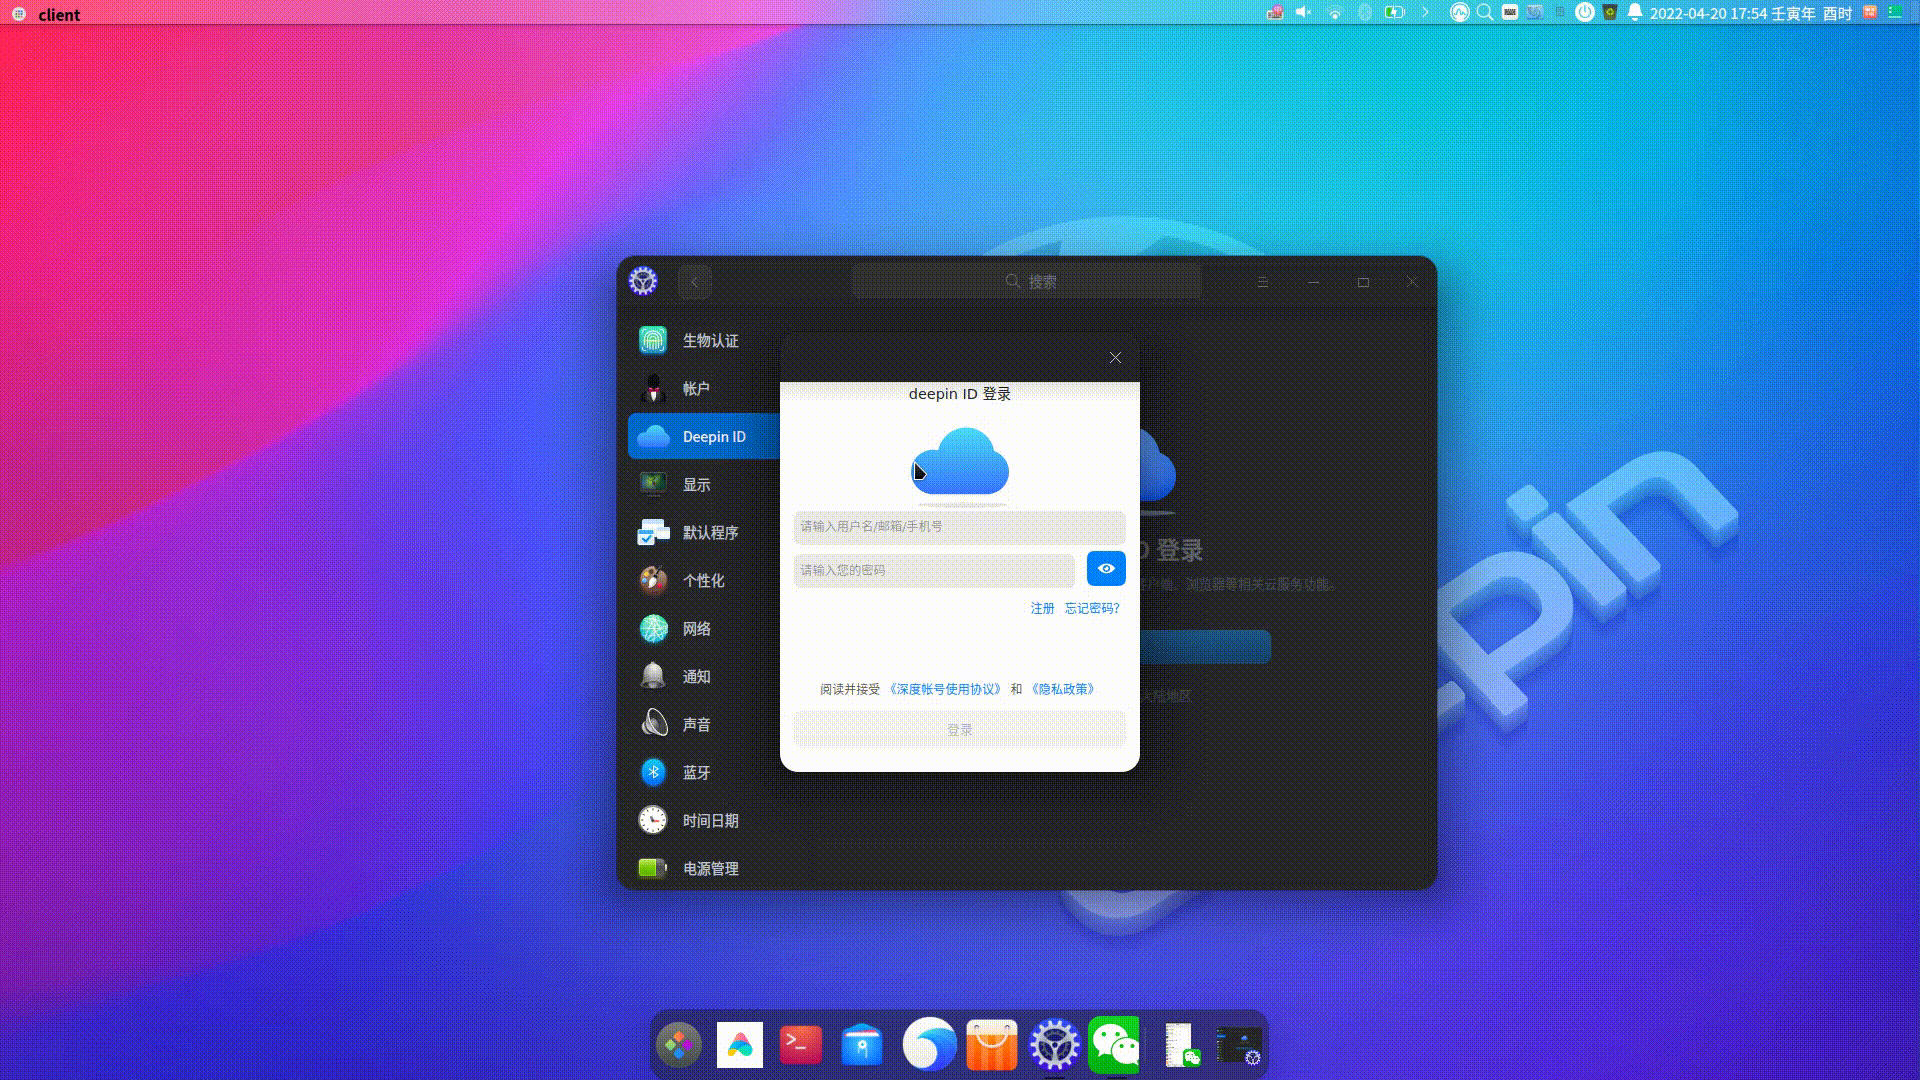1920x1080 pixels.
Task: Open the 蓝牙 Bluetooth settings section
Action: tap(696, 773)
